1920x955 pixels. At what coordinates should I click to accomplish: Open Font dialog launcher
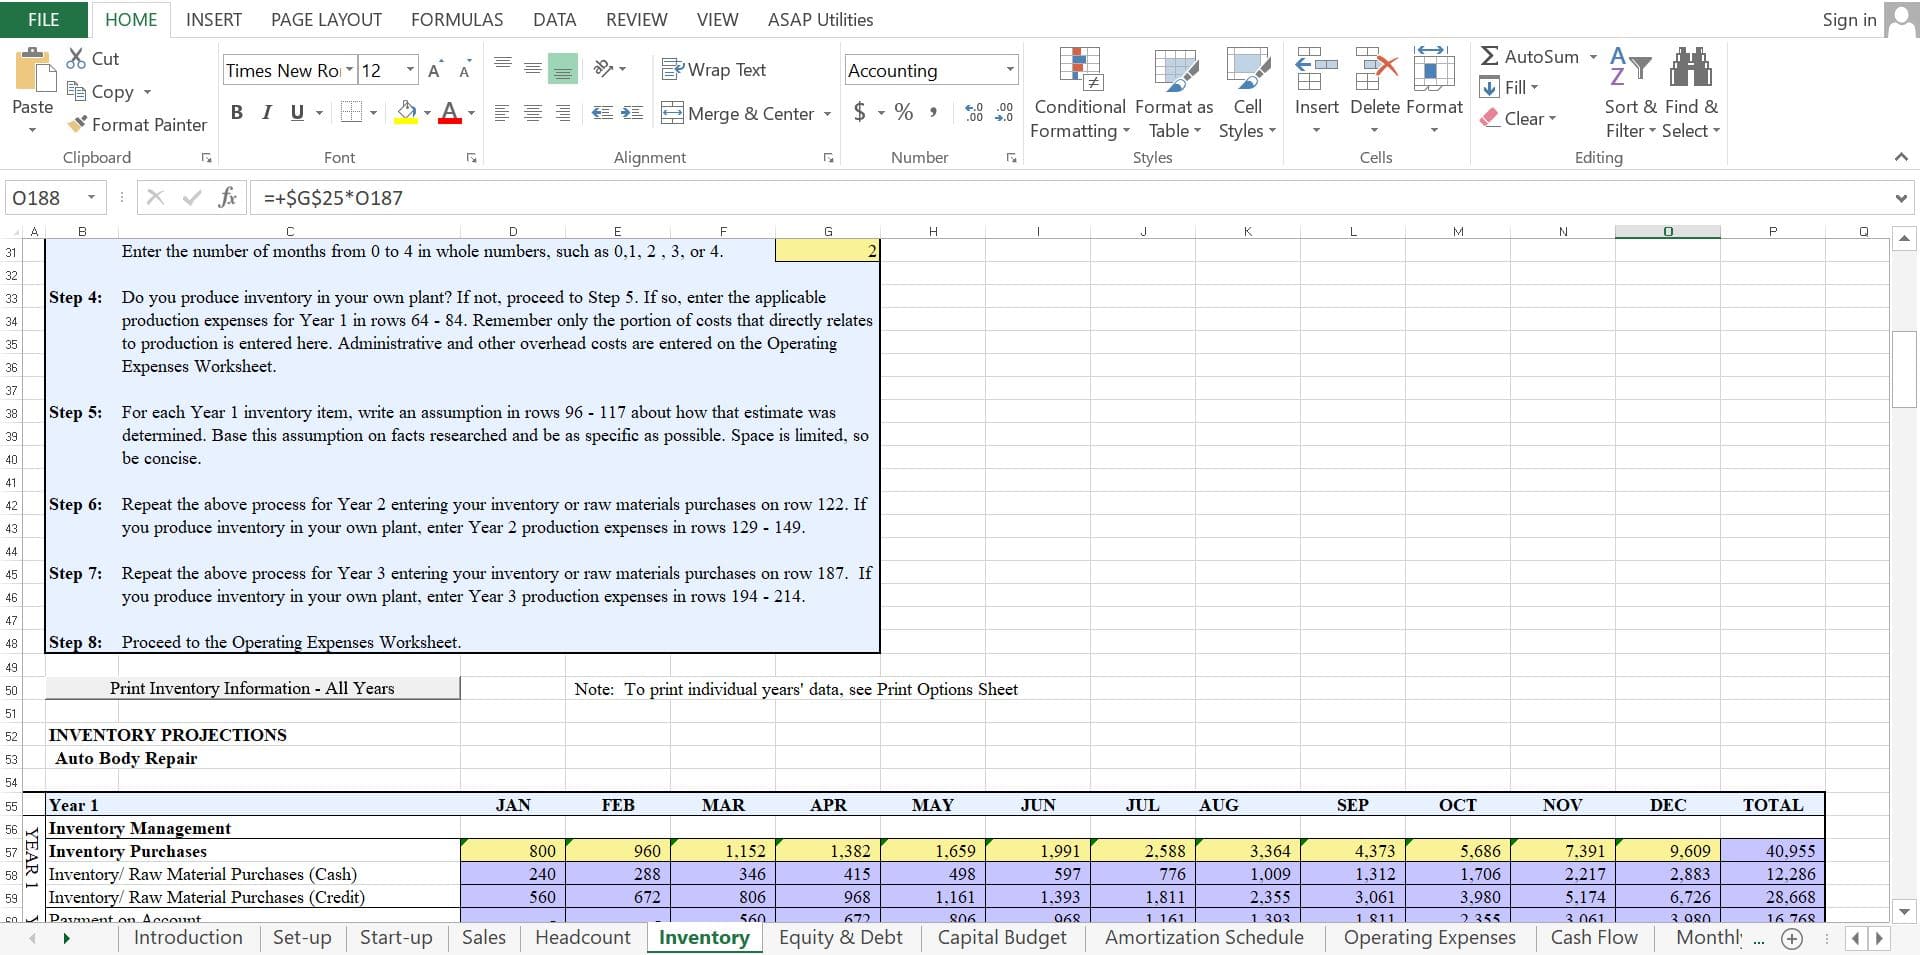coord(471,158)
